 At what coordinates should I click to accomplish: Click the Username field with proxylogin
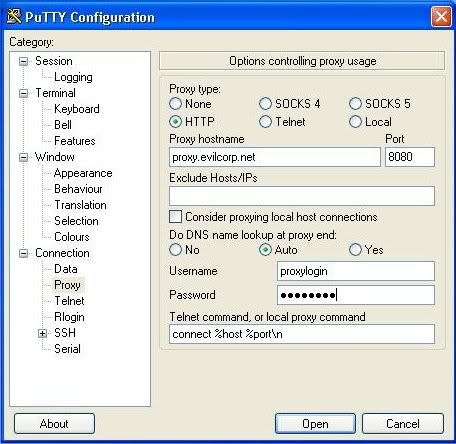356,271
